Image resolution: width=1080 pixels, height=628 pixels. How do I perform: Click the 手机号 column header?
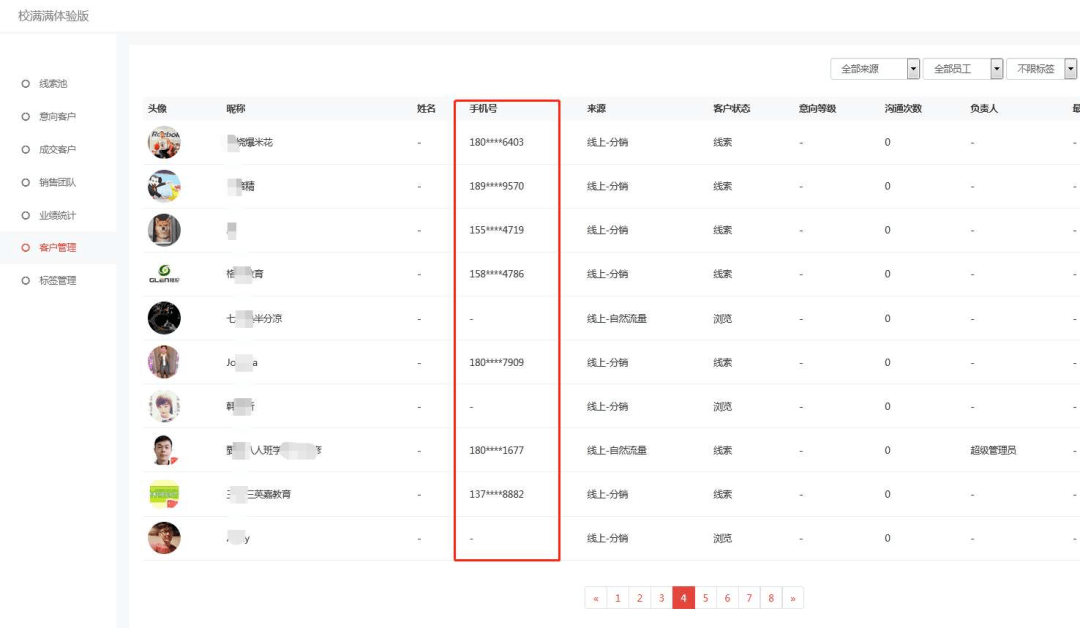pyautogui.click(x=484, y=109)
